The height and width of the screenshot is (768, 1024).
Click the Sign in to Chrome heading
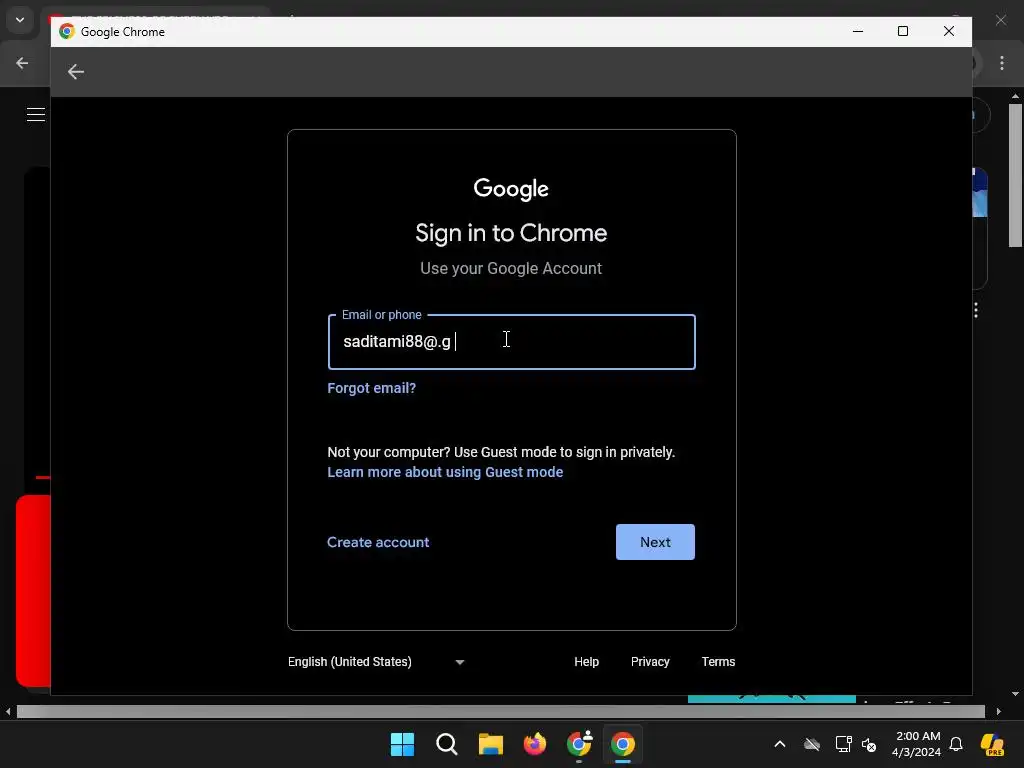(x=511, y=233)
